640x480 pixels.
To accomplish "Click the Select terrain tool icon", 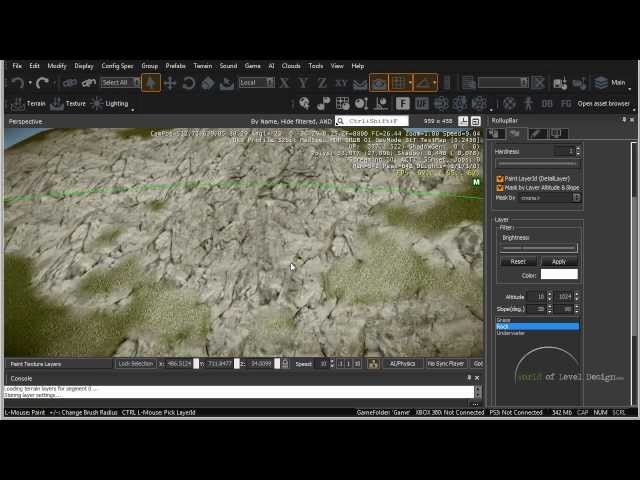I will click(227, 83).
